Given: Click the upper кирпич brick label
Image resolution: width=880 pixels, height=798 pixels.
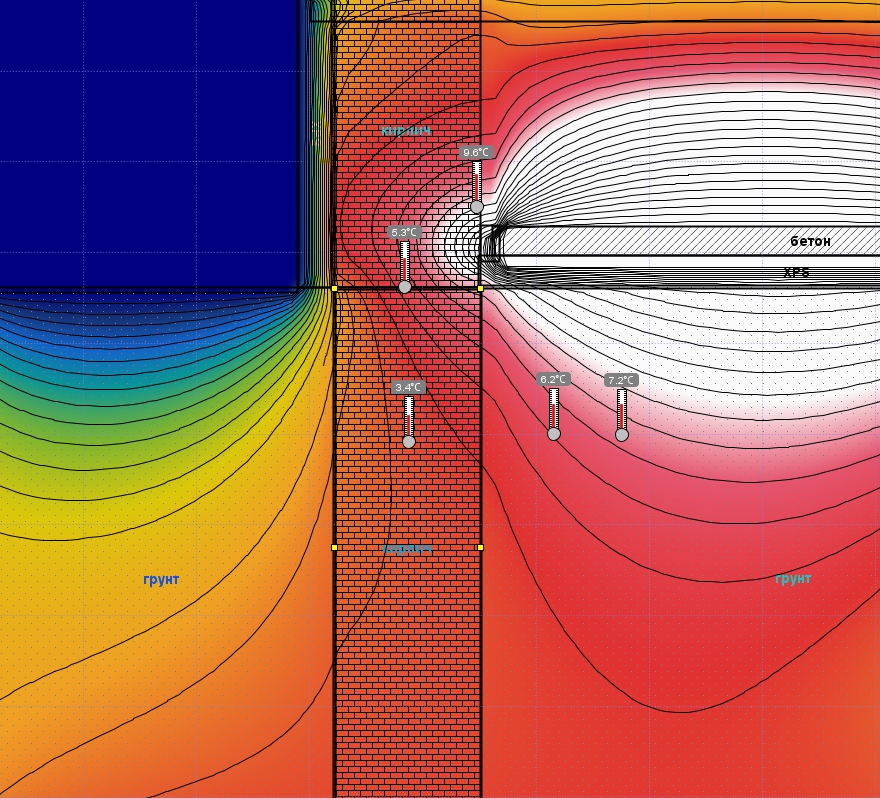Looking at the screenshot, I should pyautogui.click(x=406, y=131).
